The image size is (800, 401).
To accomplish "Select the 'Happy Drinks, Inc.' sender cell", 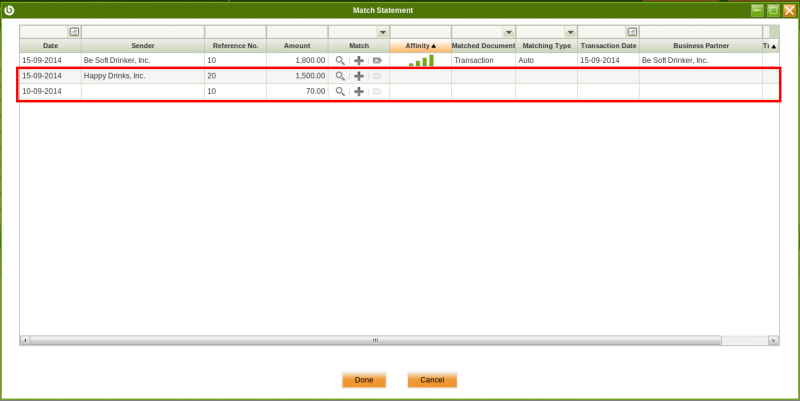I will click(x=143, y=76).
